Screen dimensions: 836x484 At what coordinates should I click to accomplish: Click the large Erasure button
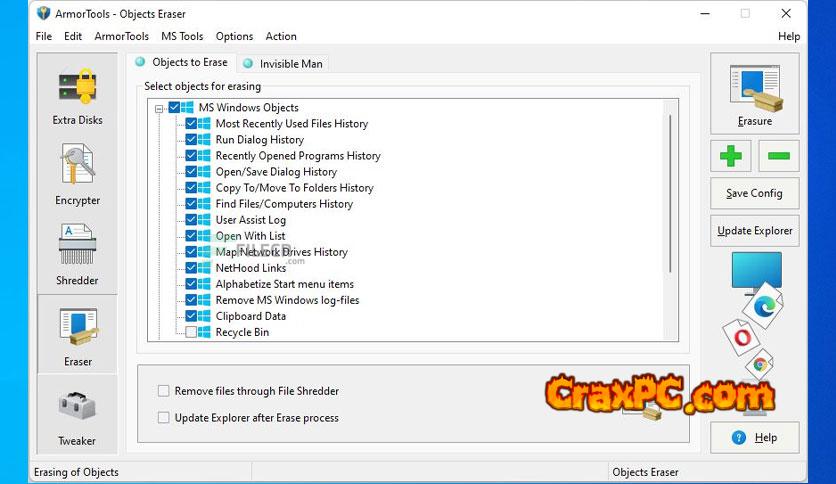[754, 93]
